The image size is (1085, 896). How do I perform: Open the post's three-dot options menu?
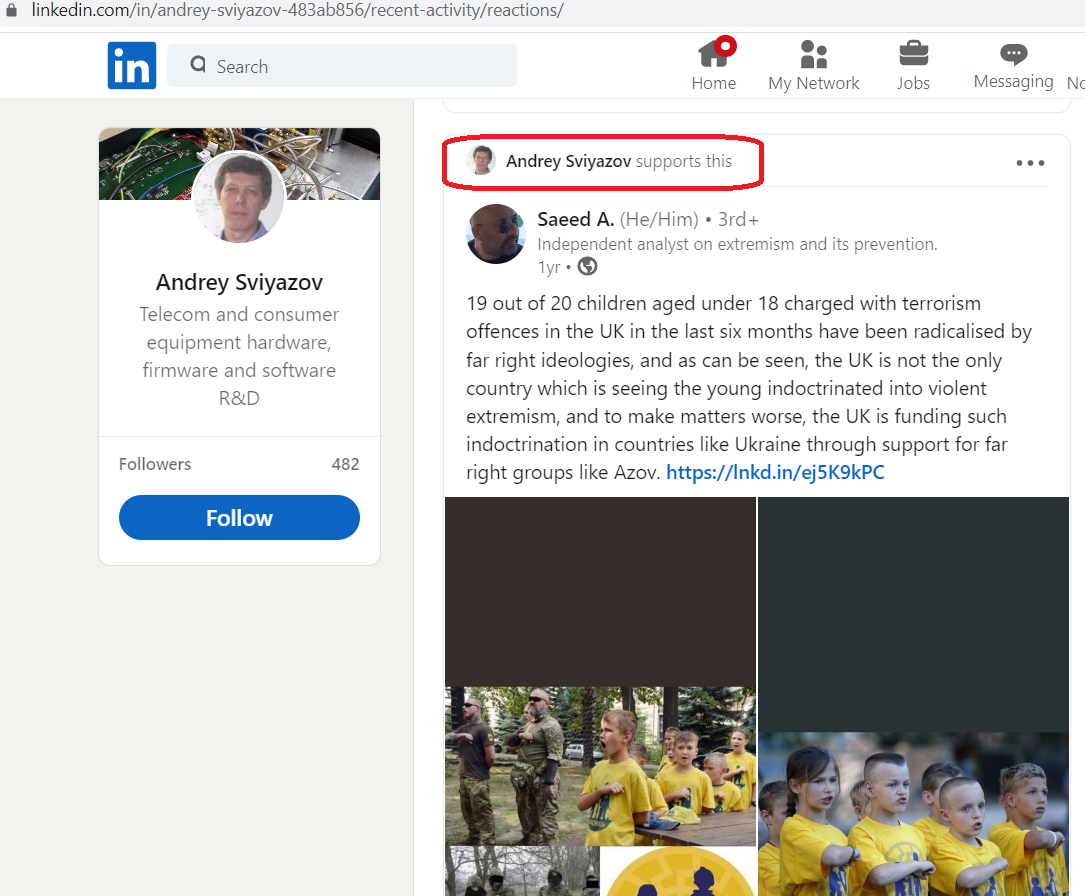pyautogui.click(x=1030, y=163)
